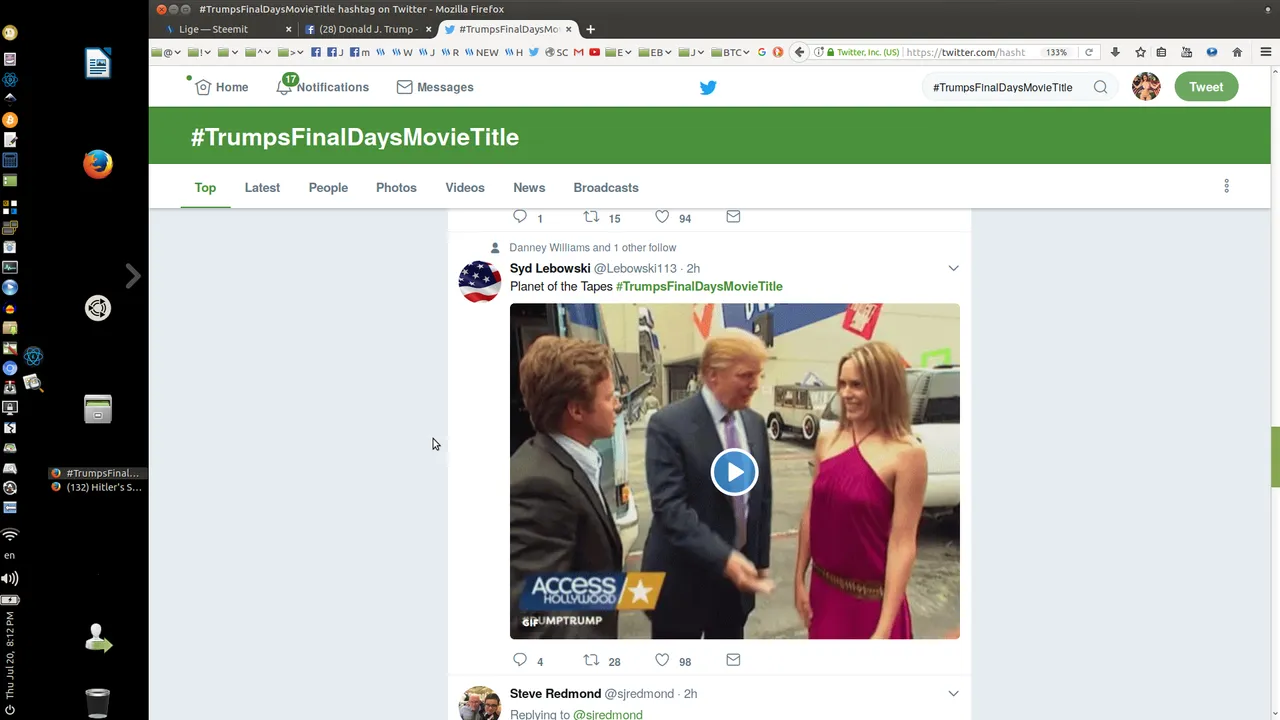Open the Firefox hamburger menu
The image size is (1280, 720).
[x=1265, y=52]
